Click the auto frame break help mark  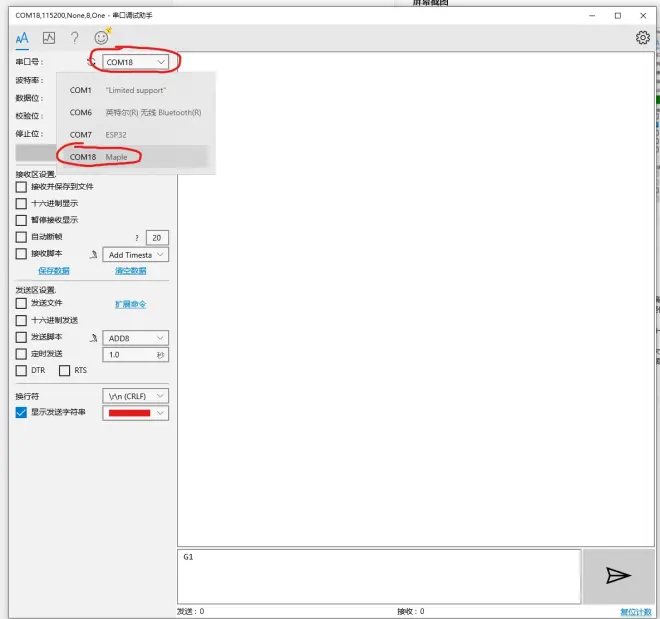click(x=137, y=238)
